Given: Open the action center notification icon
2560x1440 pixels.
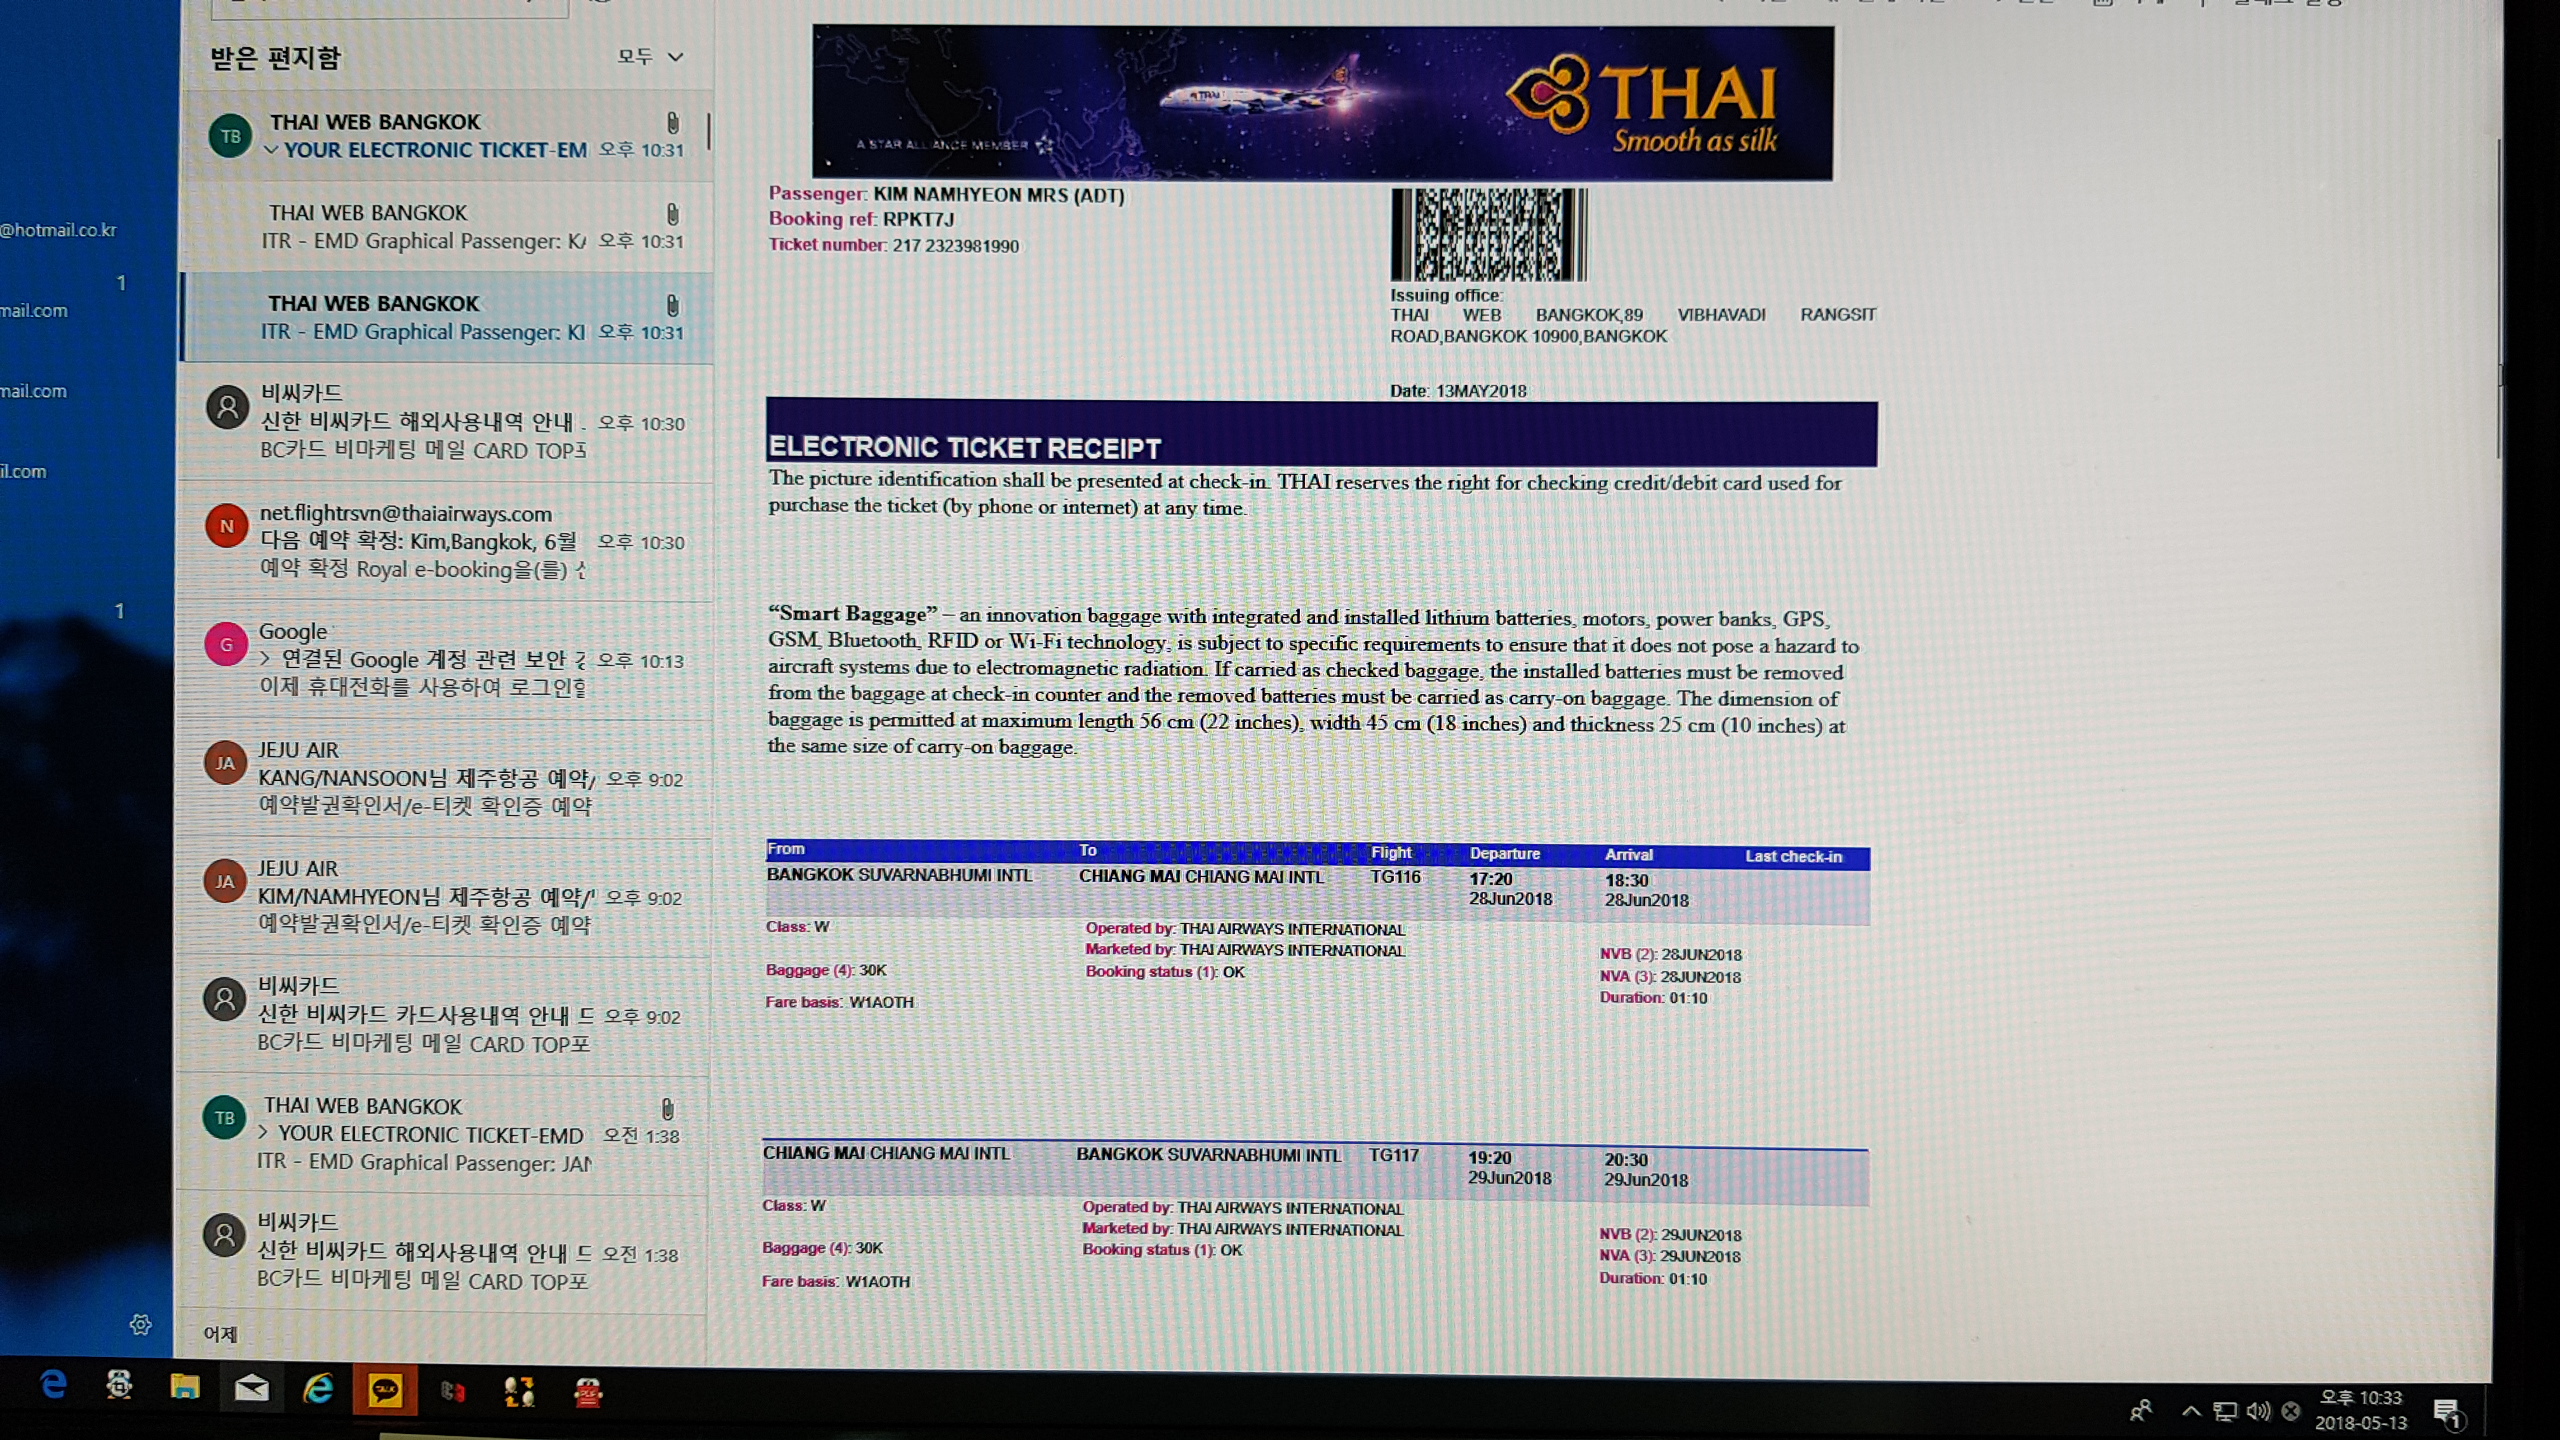Looking at the screenshot, I should 2448,1413.
